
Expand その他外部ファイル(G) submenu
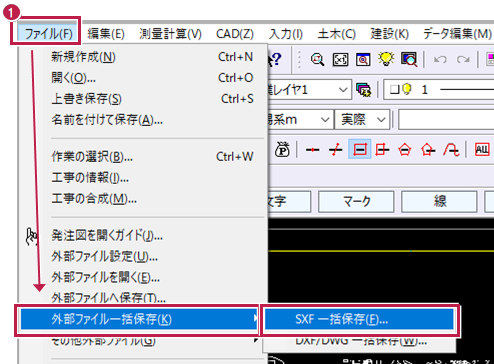click(139, 341)
